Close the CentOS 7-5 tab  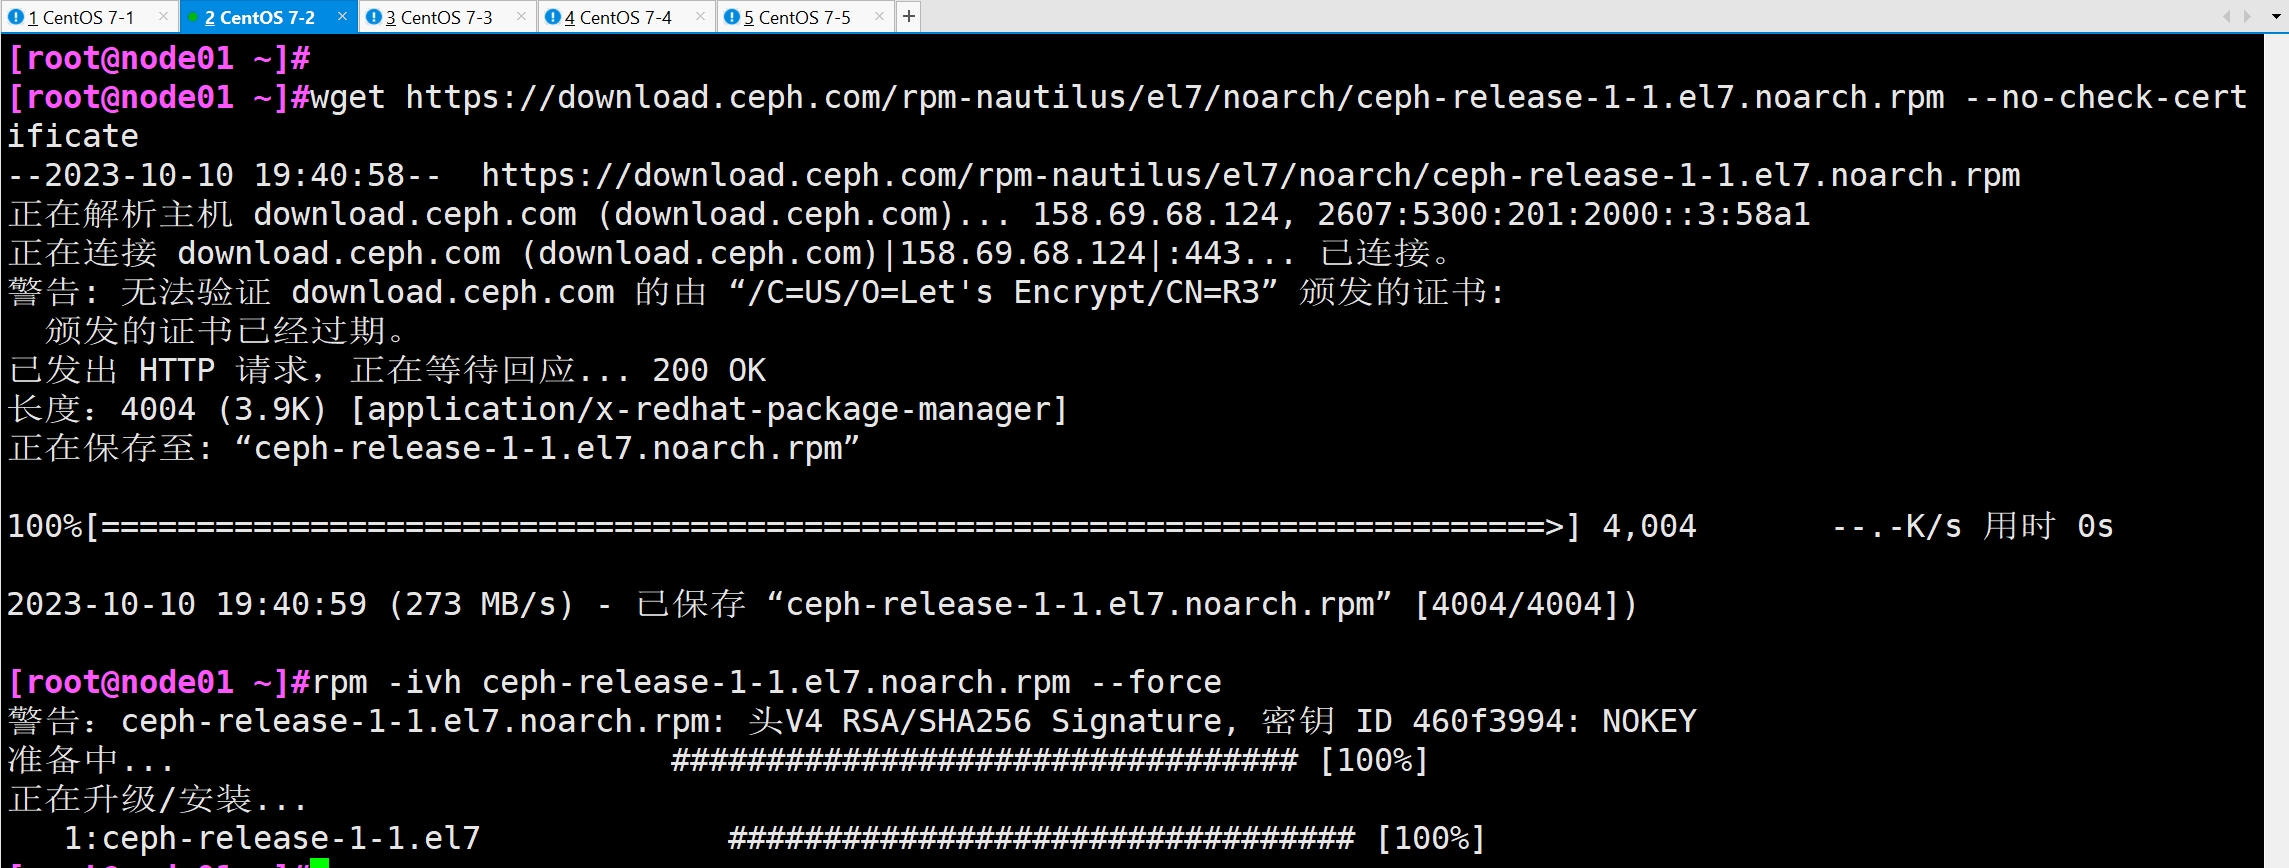pyautogui.click(x=879, y=16)
